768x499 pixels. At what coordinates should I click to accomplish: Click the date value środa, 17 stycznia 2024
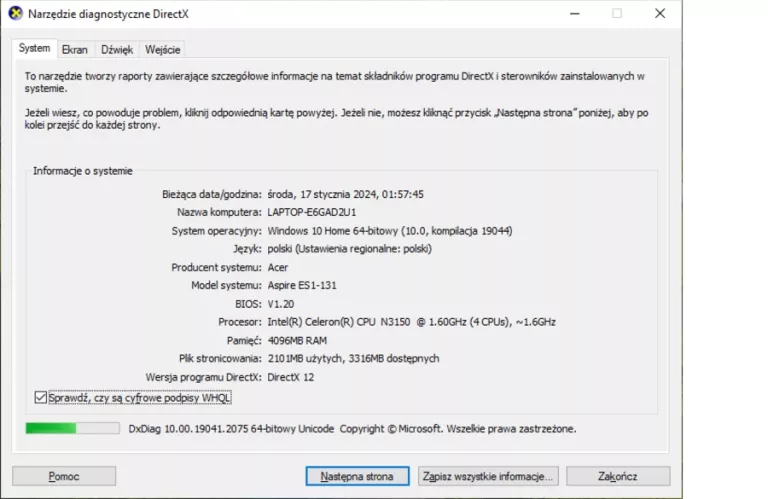click(345, 194)
